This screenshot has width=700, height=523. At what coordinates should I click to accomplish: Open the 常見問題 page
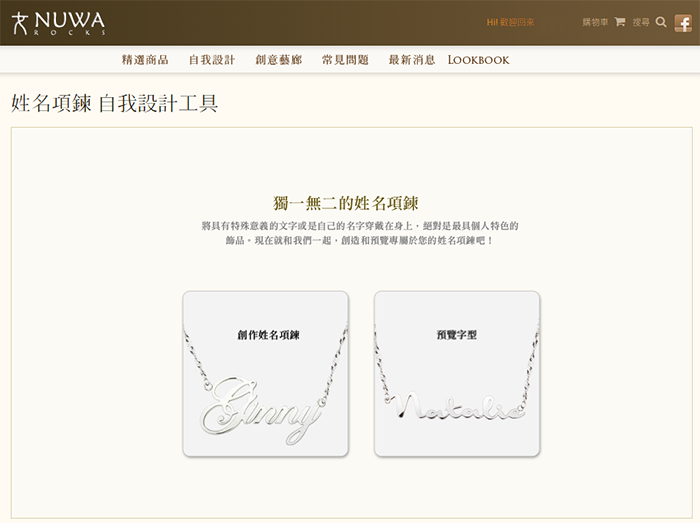click(x=345, y=60)
